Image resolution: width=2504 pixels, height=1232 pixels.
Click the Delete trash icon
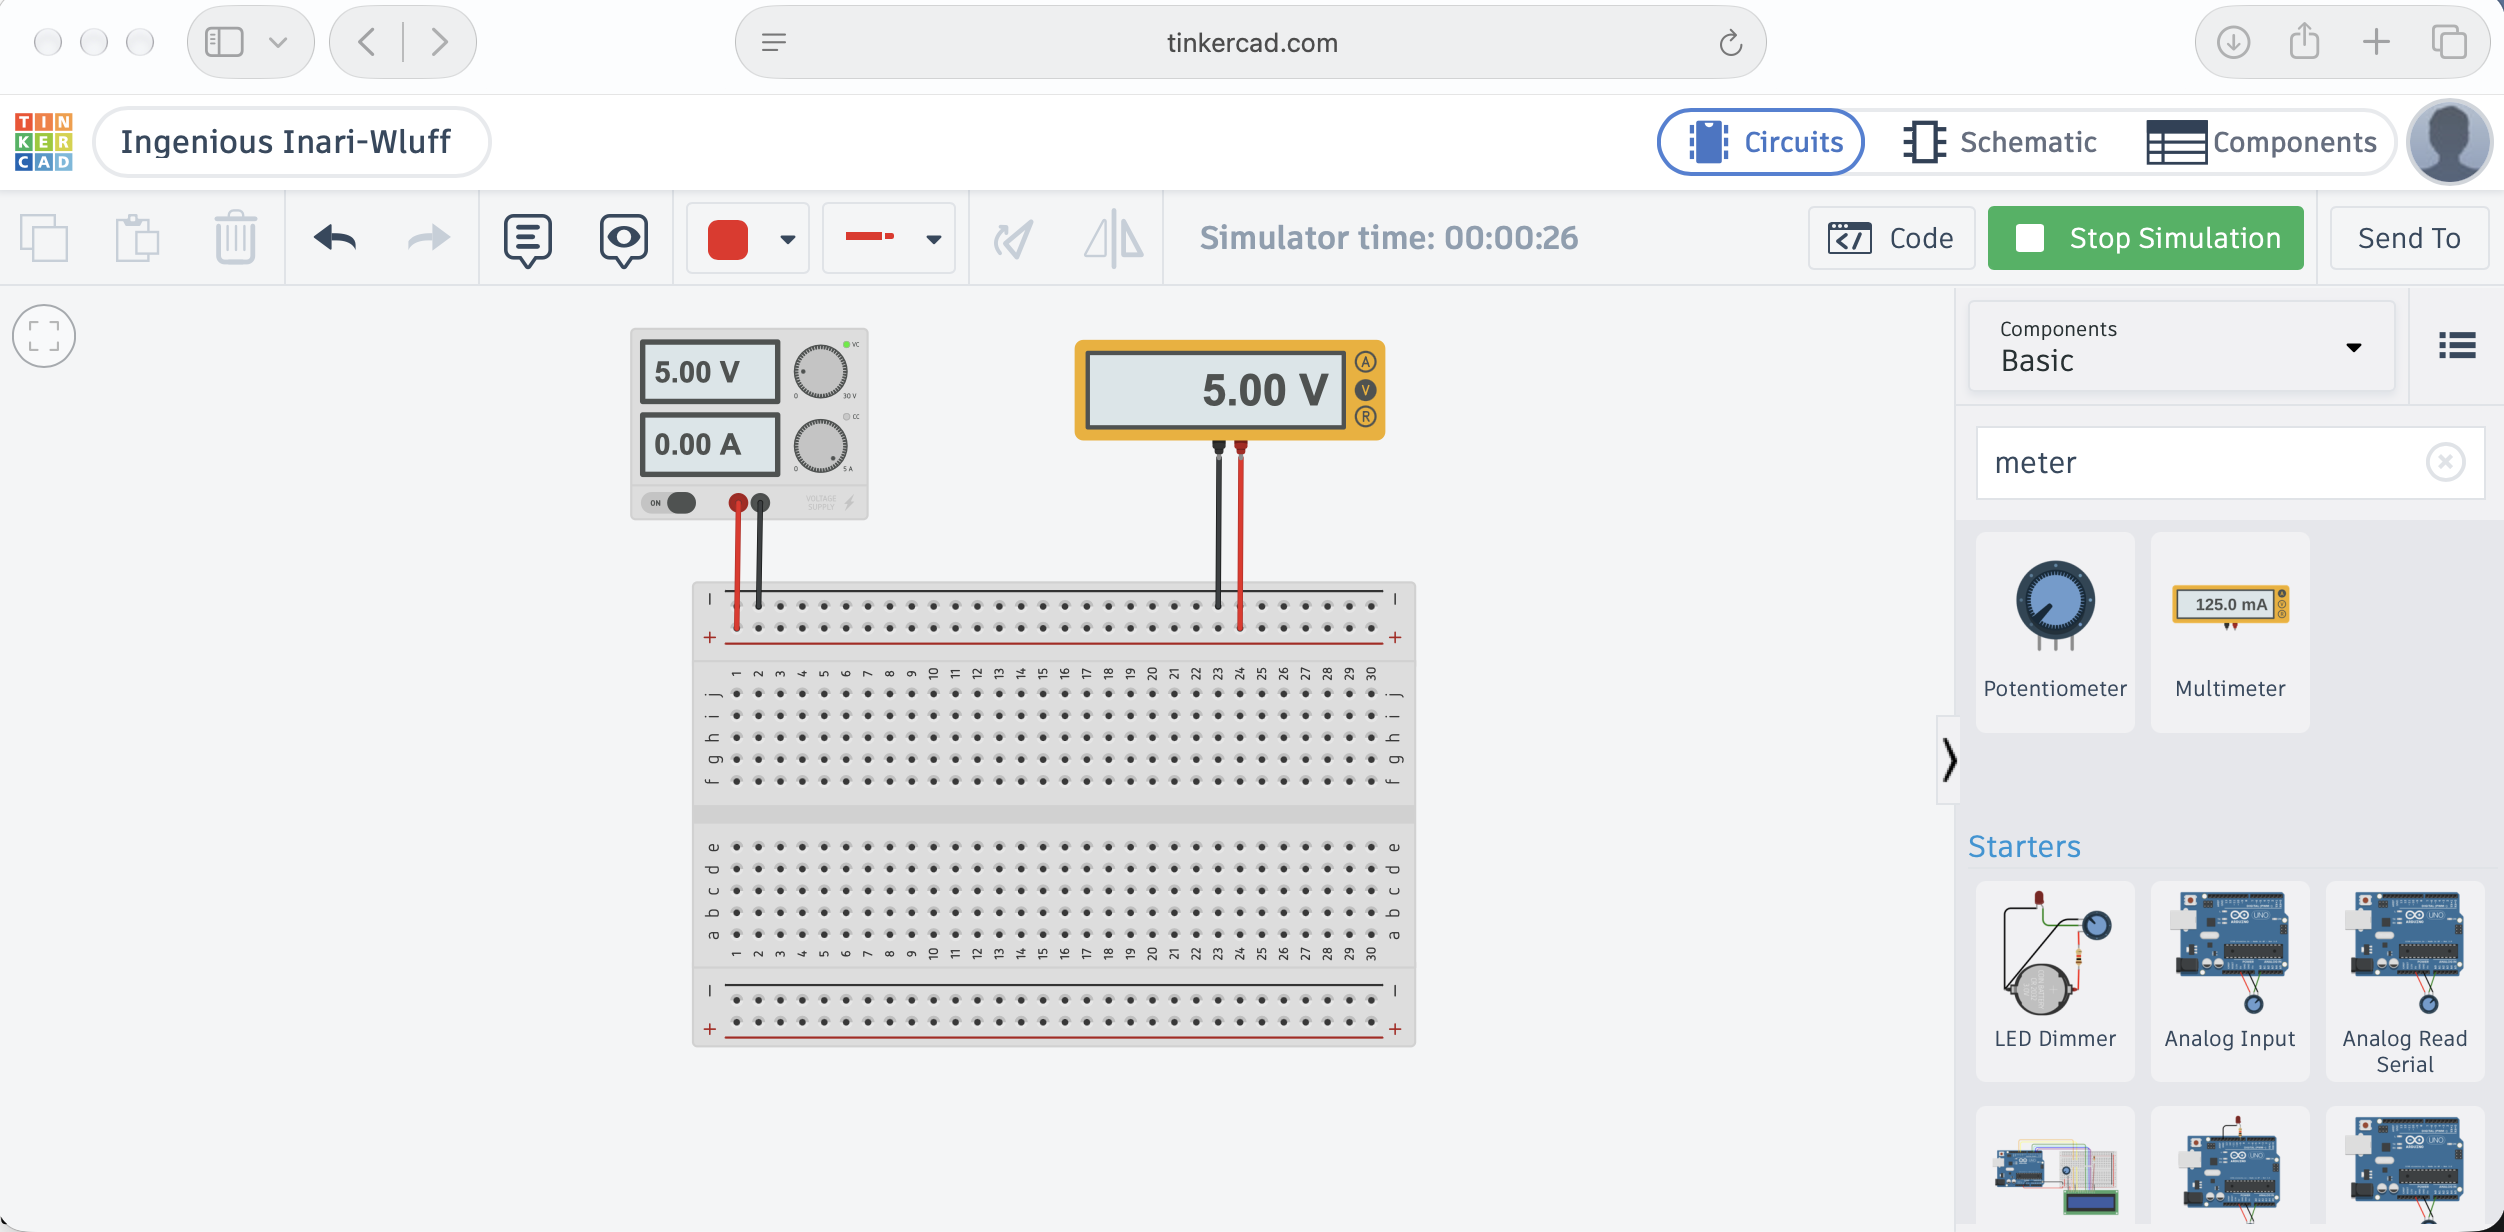[236, 238]
